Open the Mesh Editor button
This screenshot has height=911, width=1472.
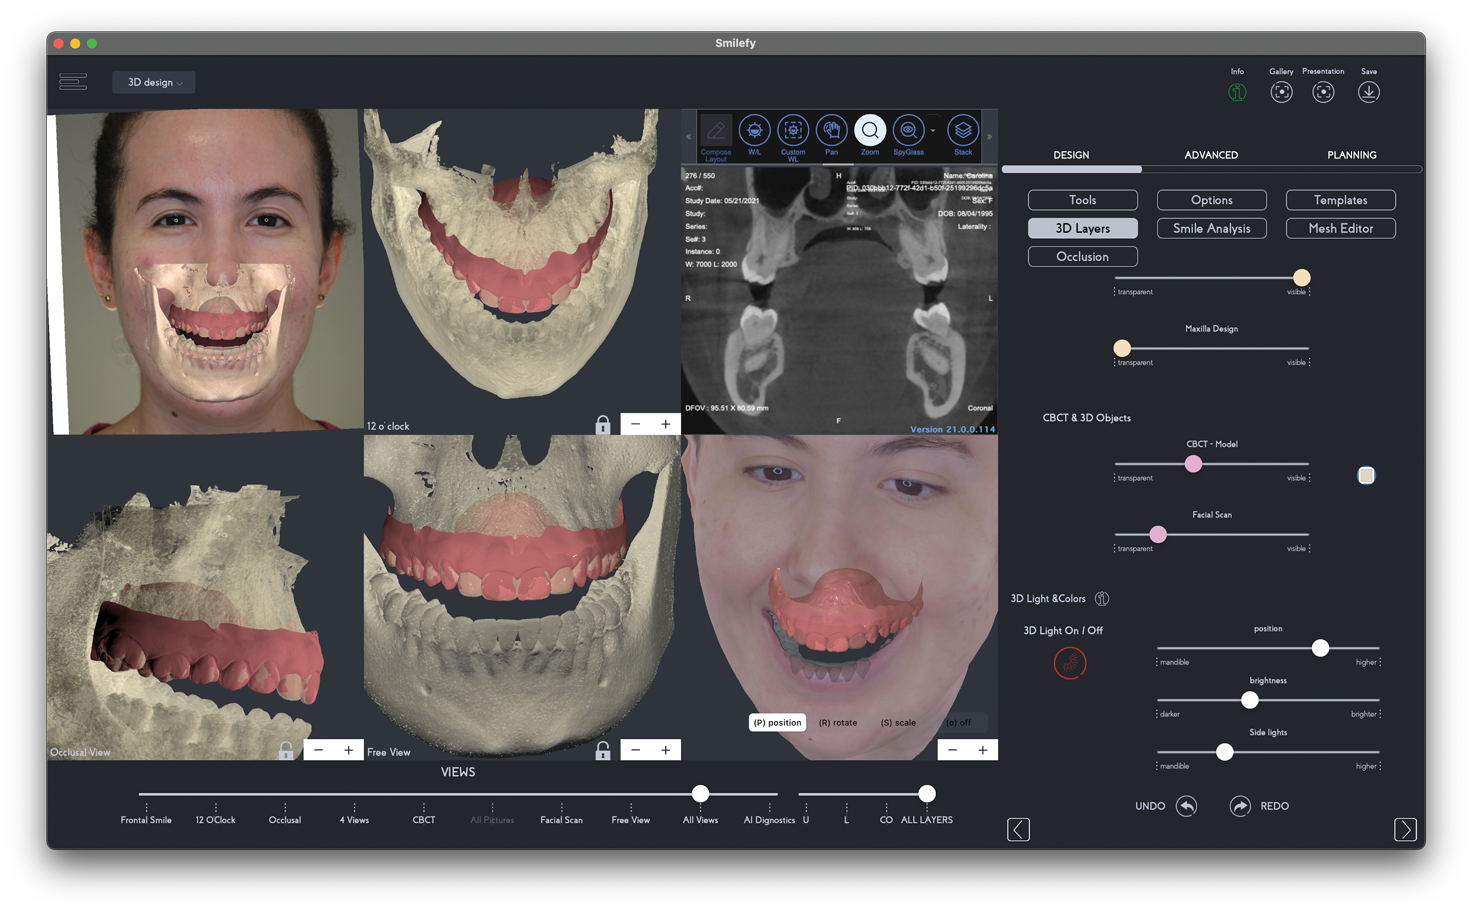(x=1340, y=228)
